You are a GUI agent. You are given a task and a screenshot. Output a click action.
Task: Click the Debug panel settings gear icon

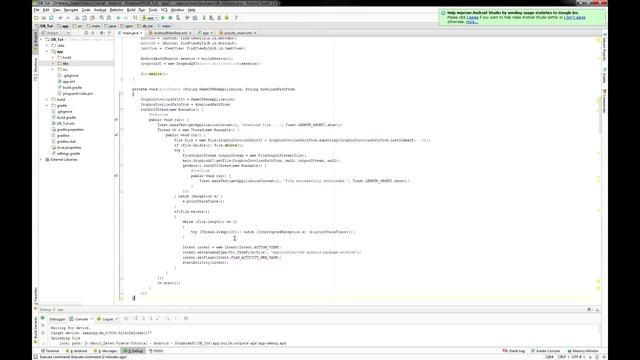tap(589, 309)
